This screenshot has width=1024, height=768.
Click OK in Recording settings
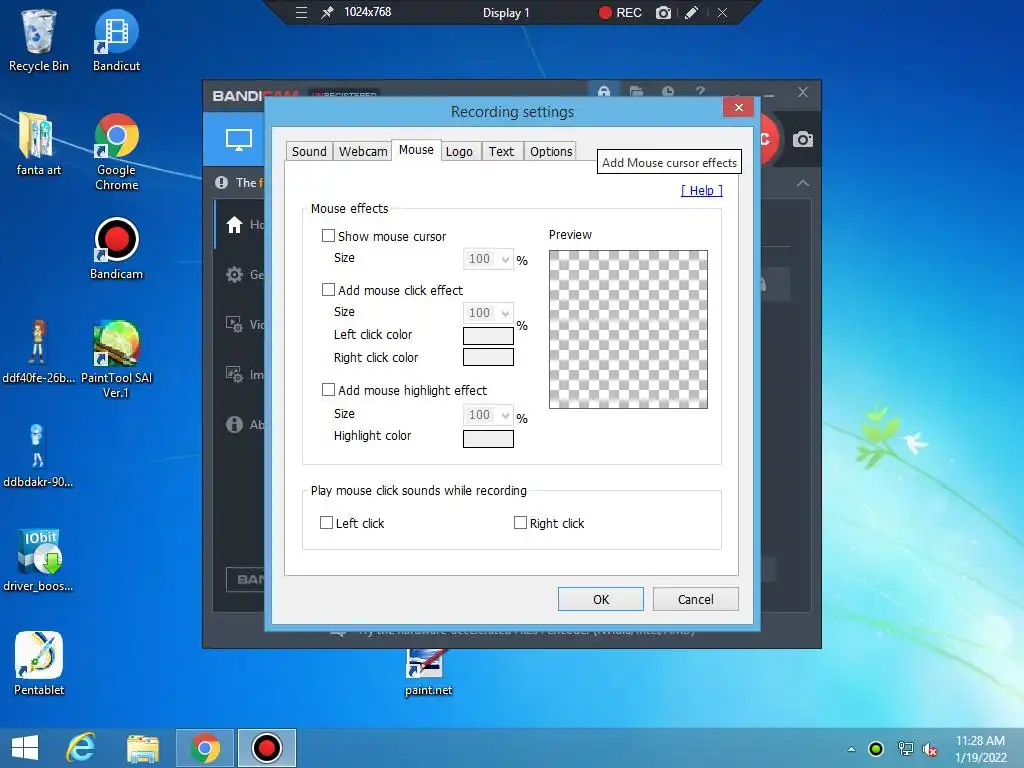click(x=601, y=599)
